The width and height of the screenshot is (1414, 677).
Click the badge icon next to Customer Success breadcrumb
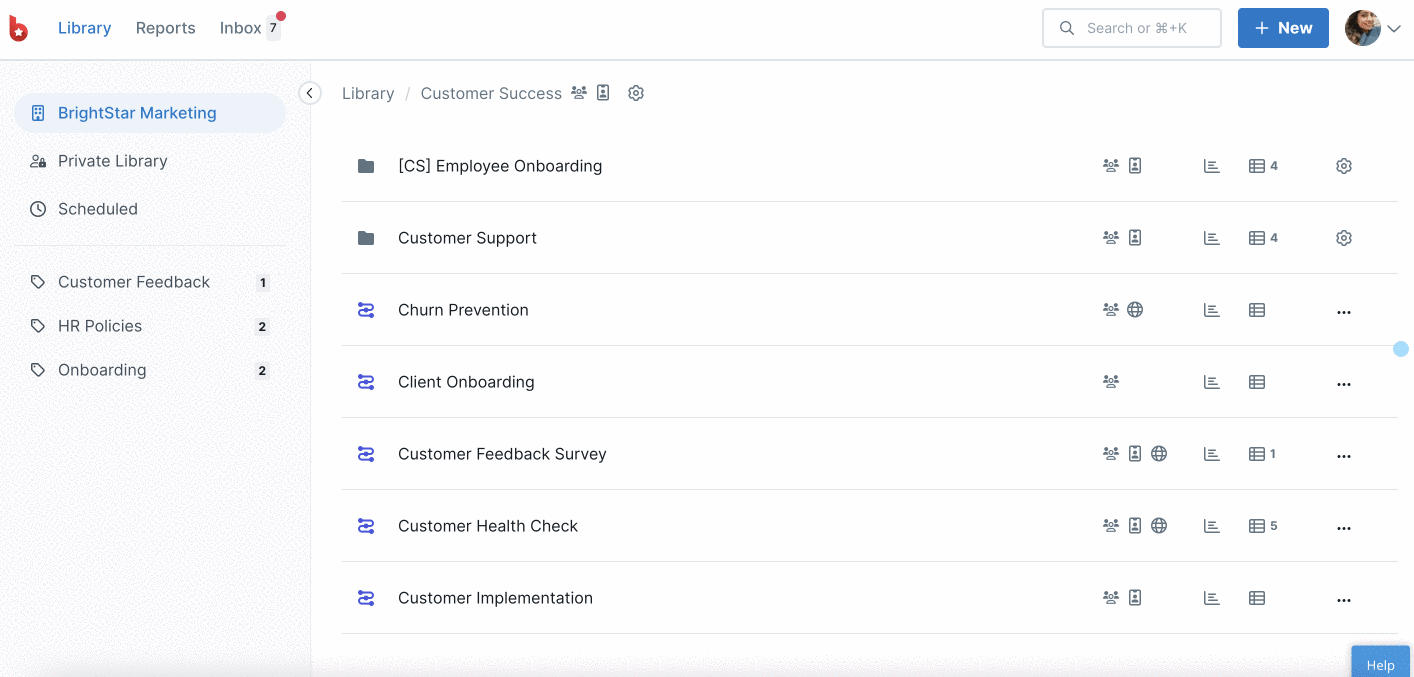(x=603, y=93)
